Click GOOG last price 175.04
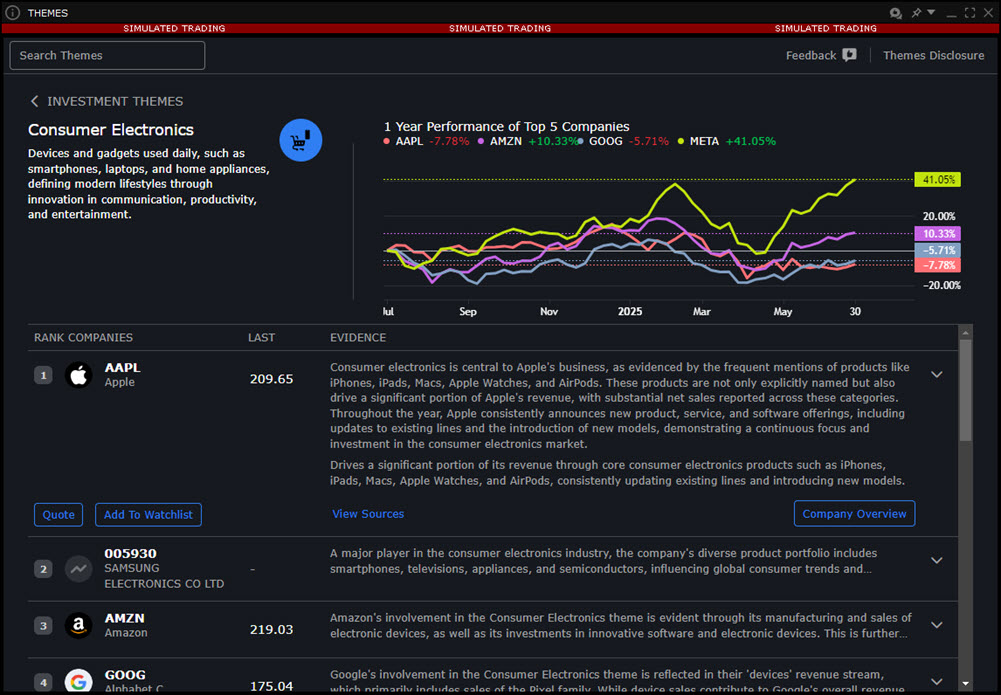Image resolution: width=1001 pixels, height=695 pixels. pyautogui.click(x=271, y=686)
